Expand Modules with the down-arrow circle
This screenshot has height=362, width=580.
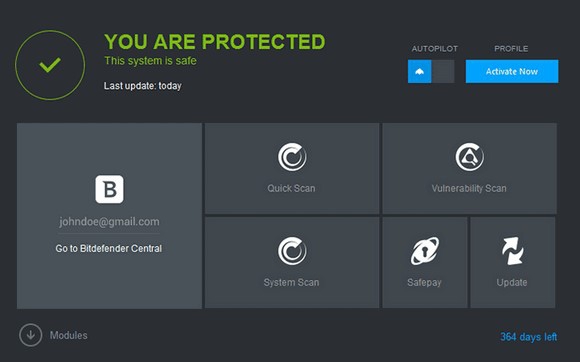pyautogui.click(x=31, y=335)
